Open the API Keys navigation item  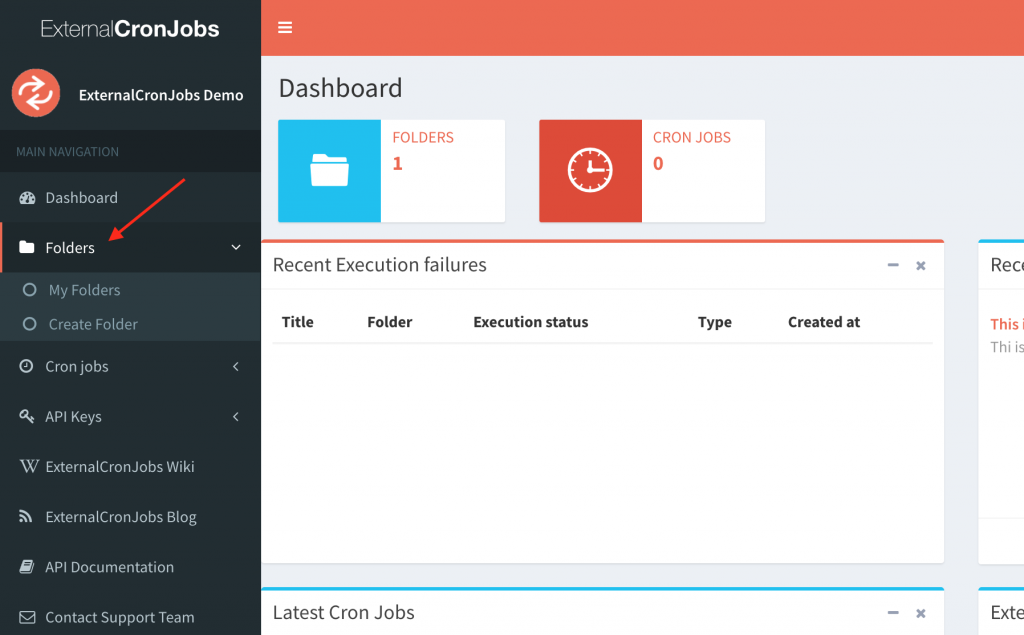coord(131,416)
